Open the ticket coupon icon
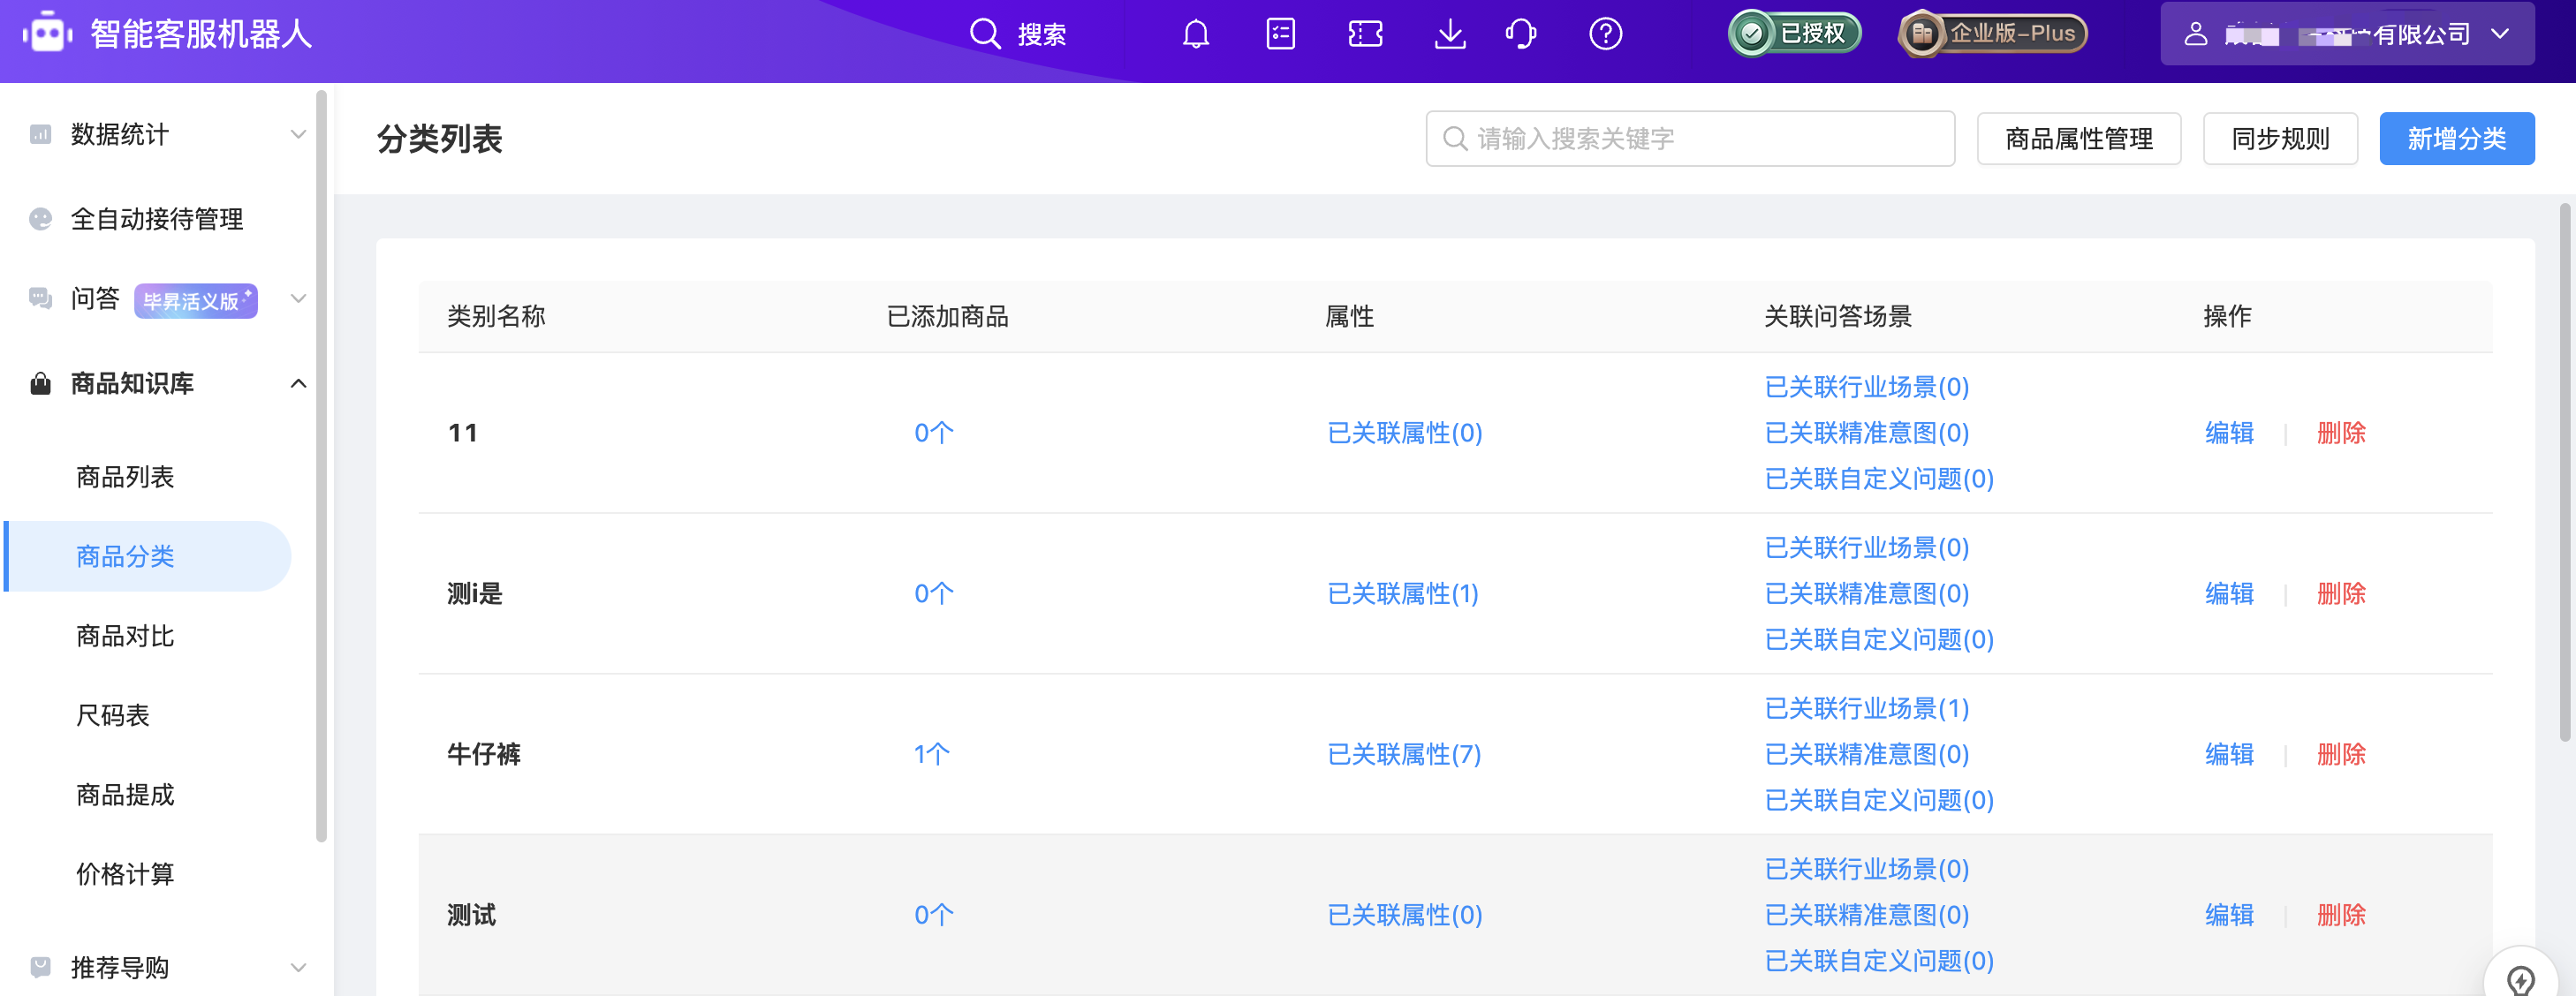This screenshot has width=2576, height=996. pos(1365,34)
